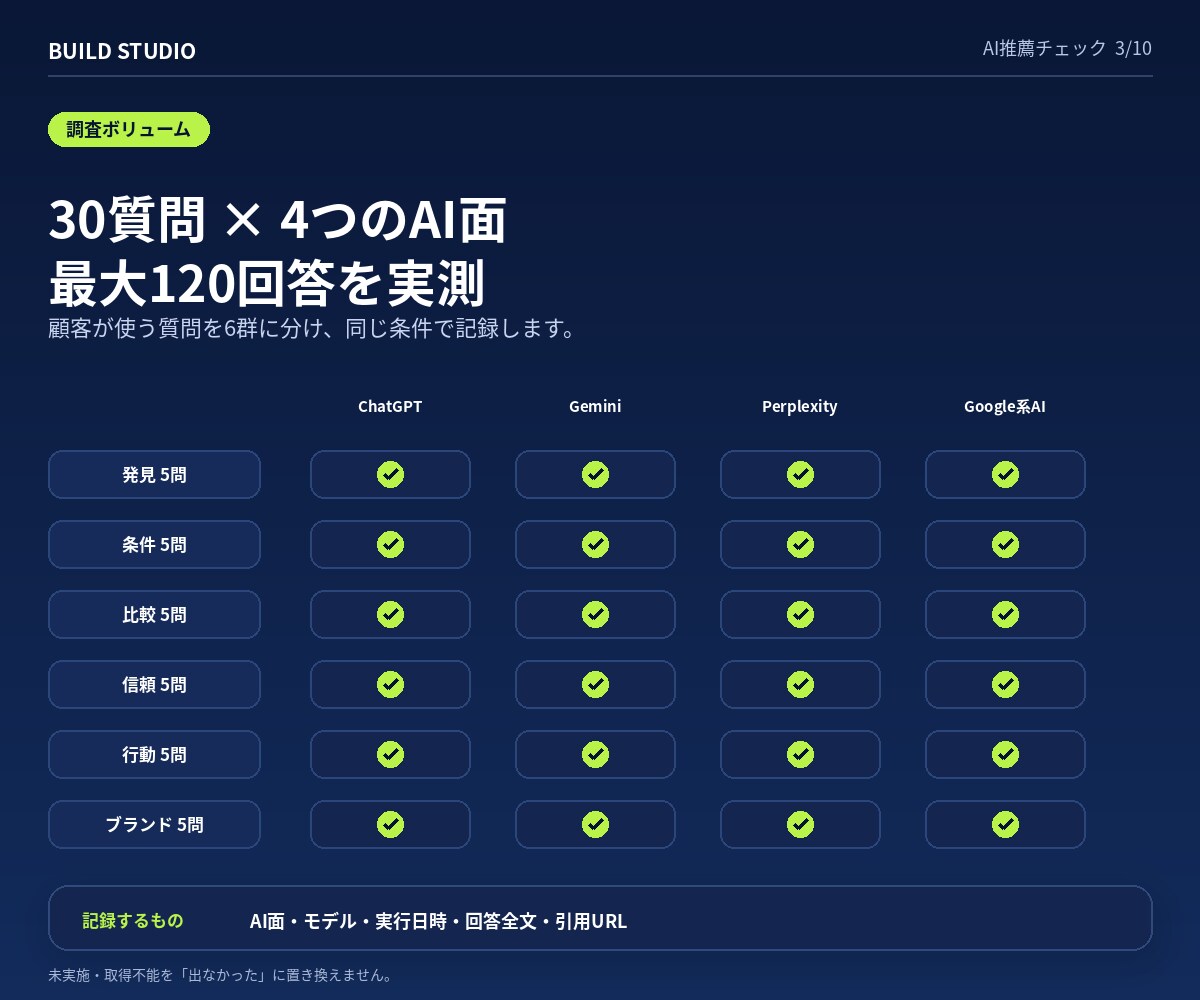Click the Gemini checkmark in 行動 5問 row
This screenshot has width=1200, height=1000.
click(x=595, y=754)
